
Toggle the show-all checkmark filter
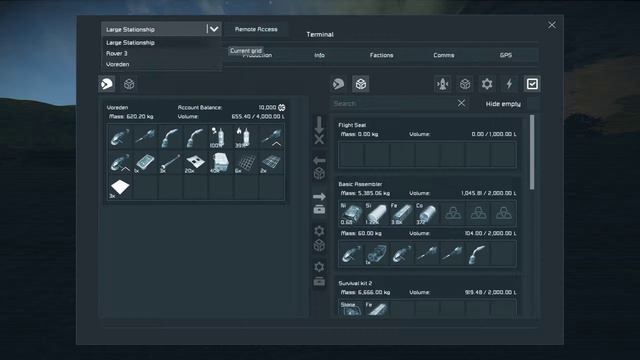pyautogui.click(x=532, y=84)
